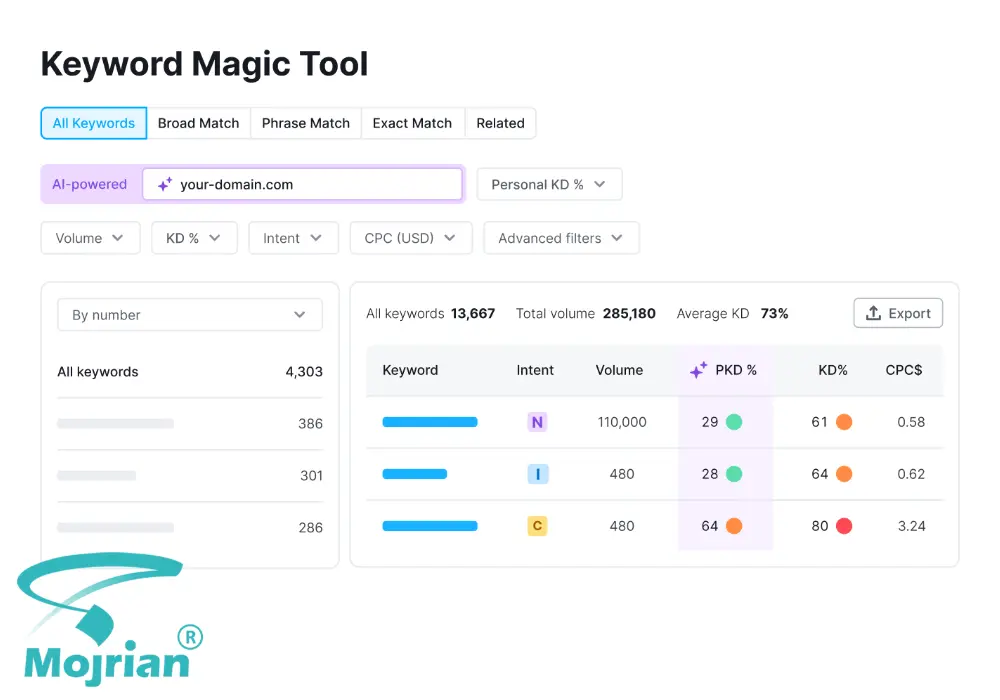
Task: Sort by the KD% column header
Action: (832, 370)
